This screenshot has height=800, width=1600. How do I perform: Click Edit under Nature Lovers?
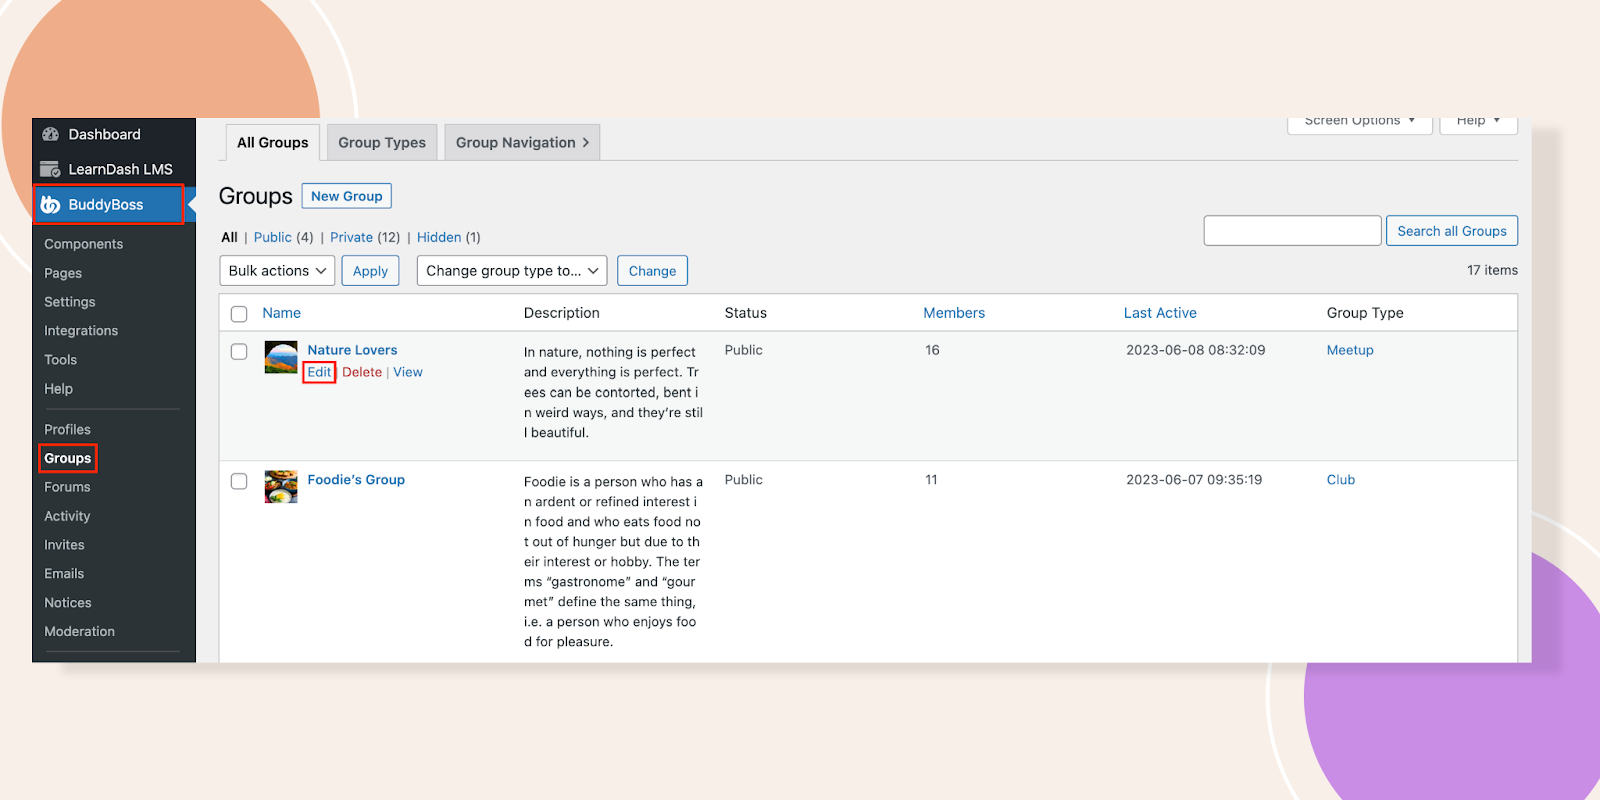point(319,372)
